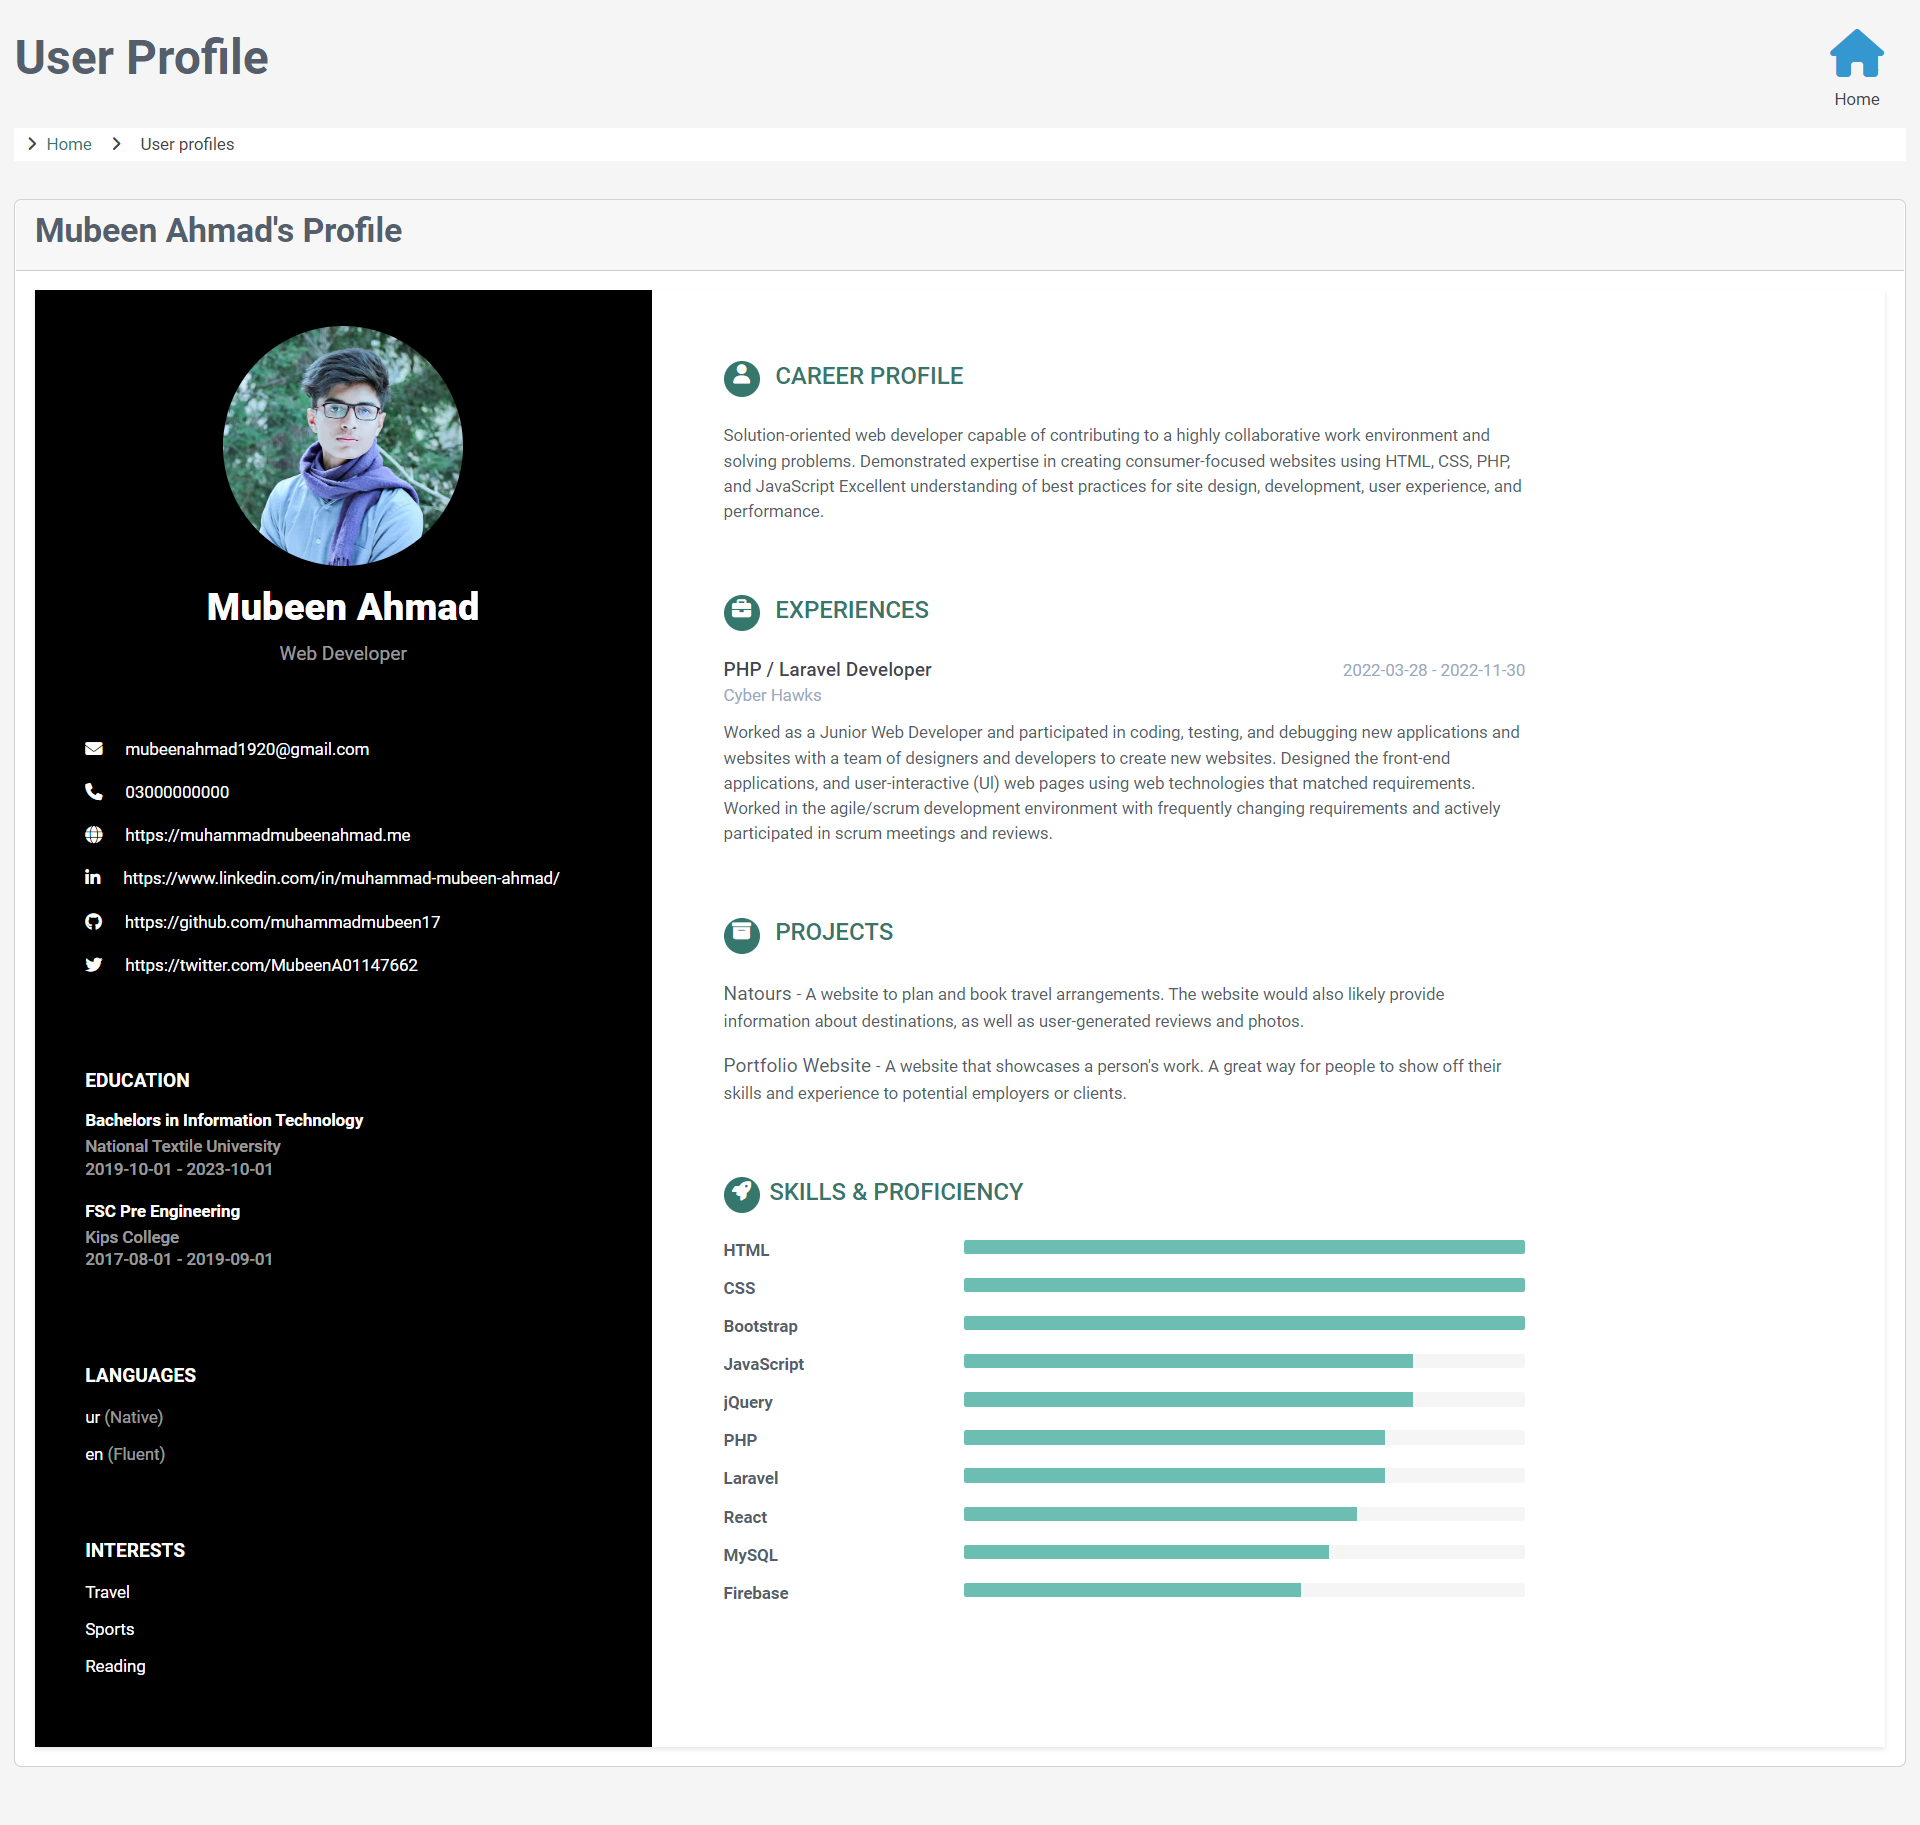The image size is (1920, 1825).
Task: Click the phone number 03000000000
Action: [177, 792]
